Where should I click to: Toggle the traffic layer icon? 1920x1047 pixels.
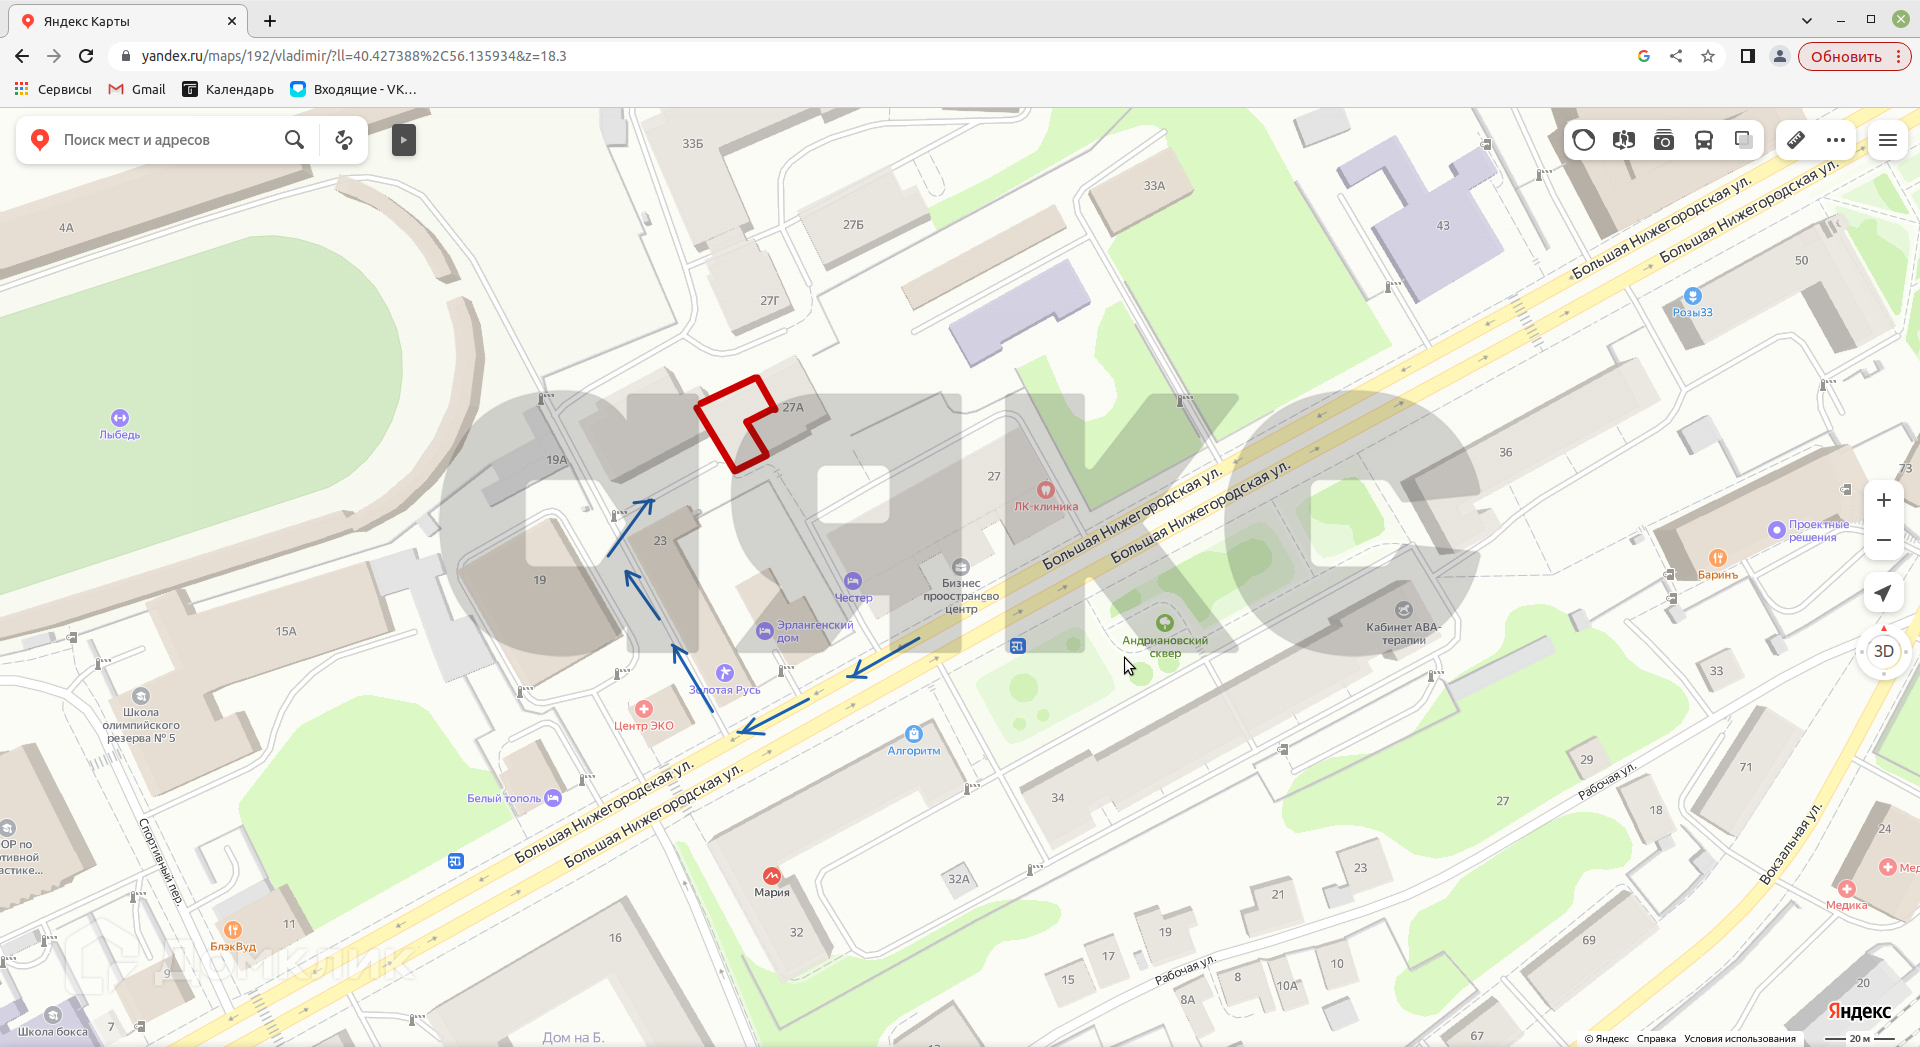tap(1584, 140)
